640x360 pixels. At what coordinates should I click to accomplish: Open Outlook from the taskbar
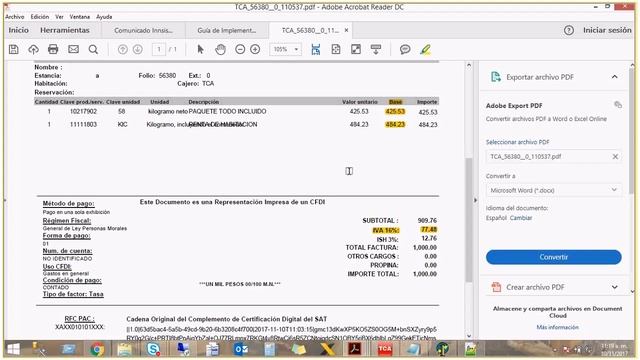[241, 349]
